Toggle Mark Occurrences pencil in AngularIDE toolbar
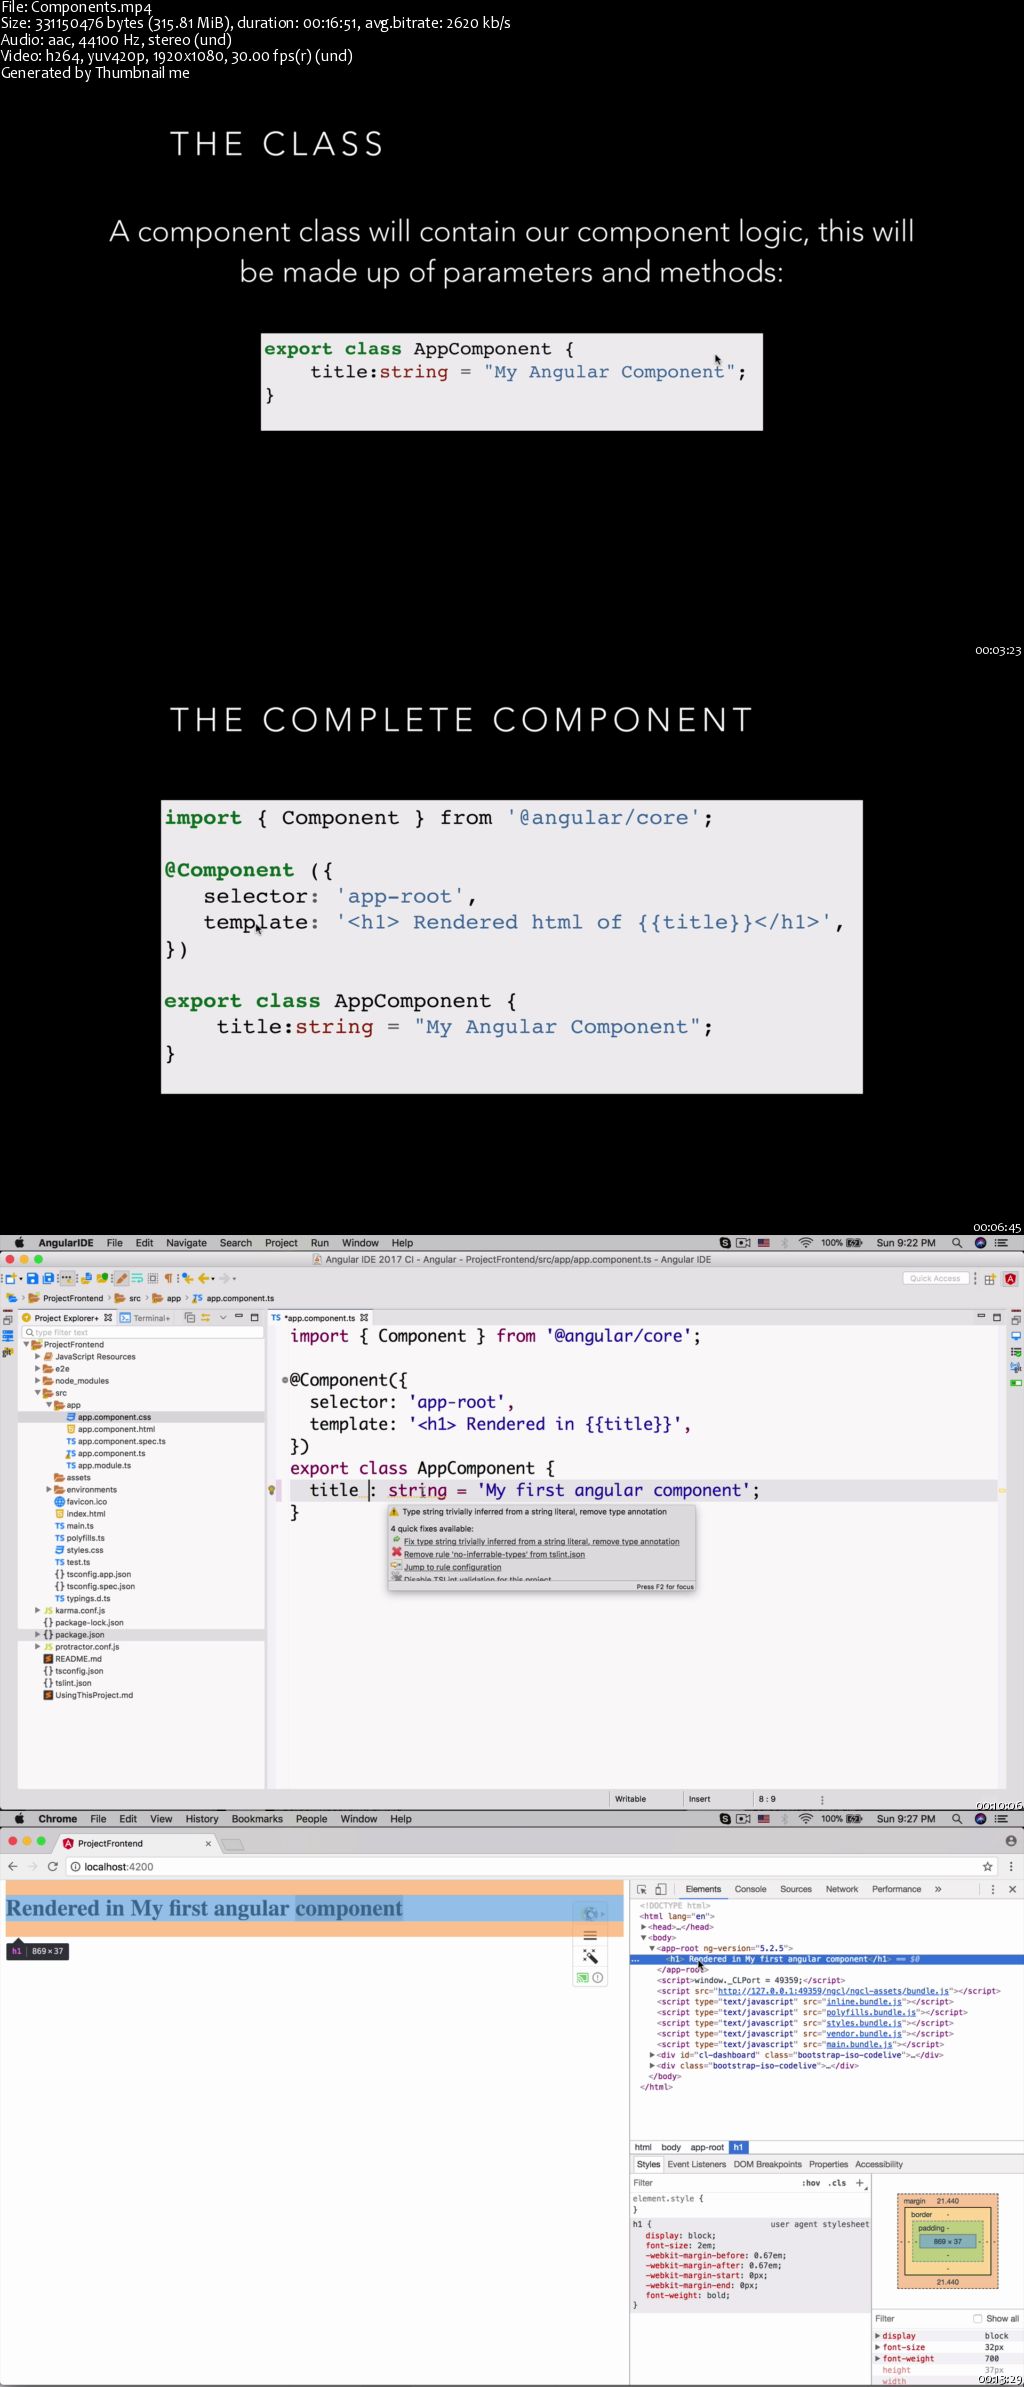Screen dimensions: 1024x2387 (121, 1279)
